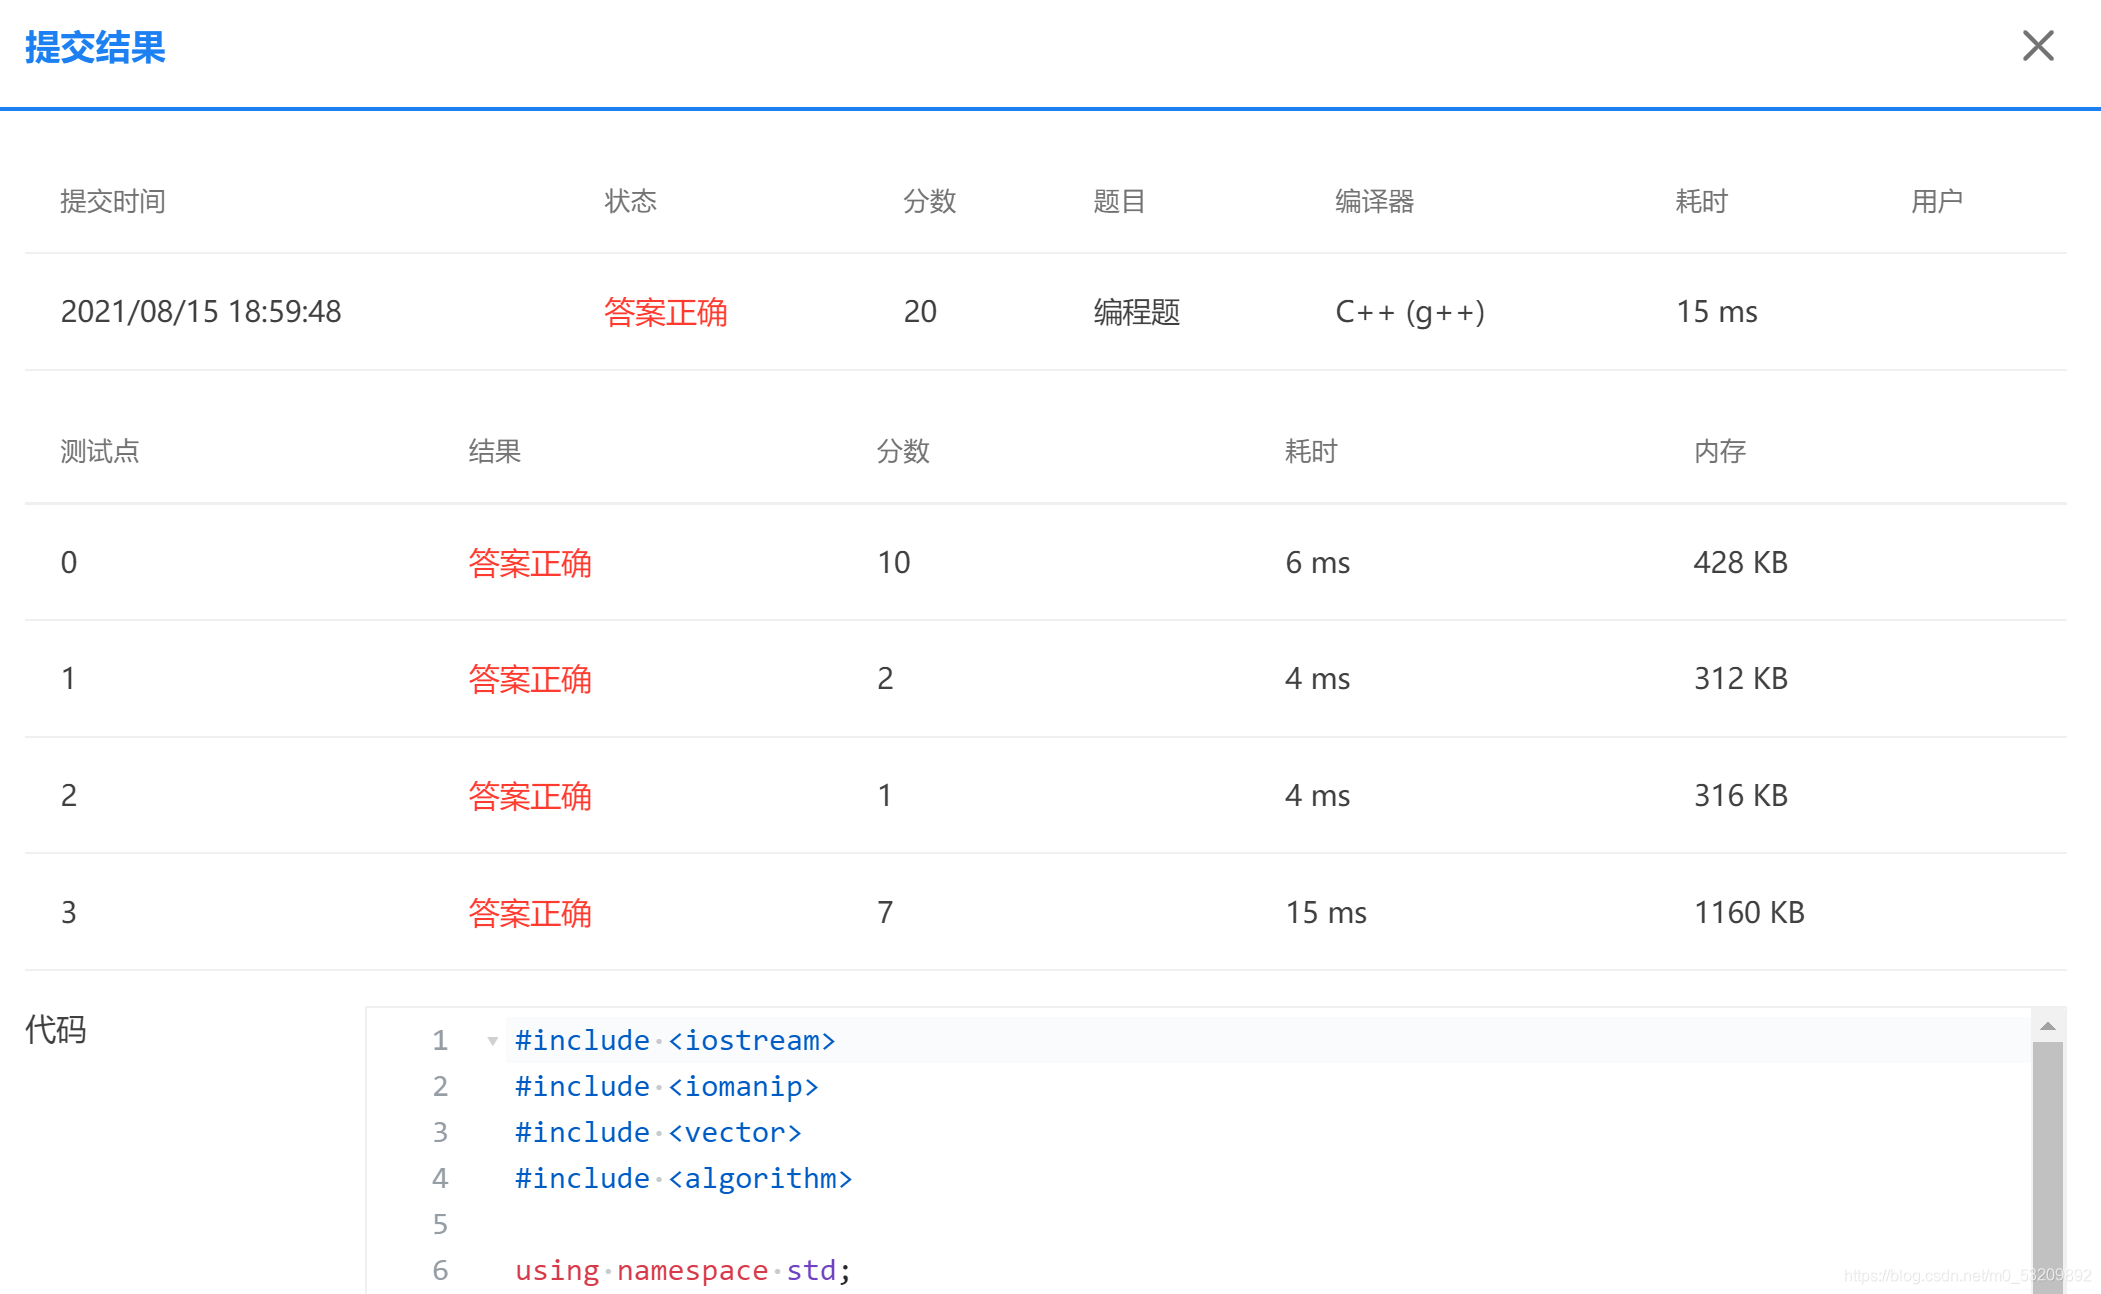Click the code panel scrollbar thumb

(2047, 1160)
